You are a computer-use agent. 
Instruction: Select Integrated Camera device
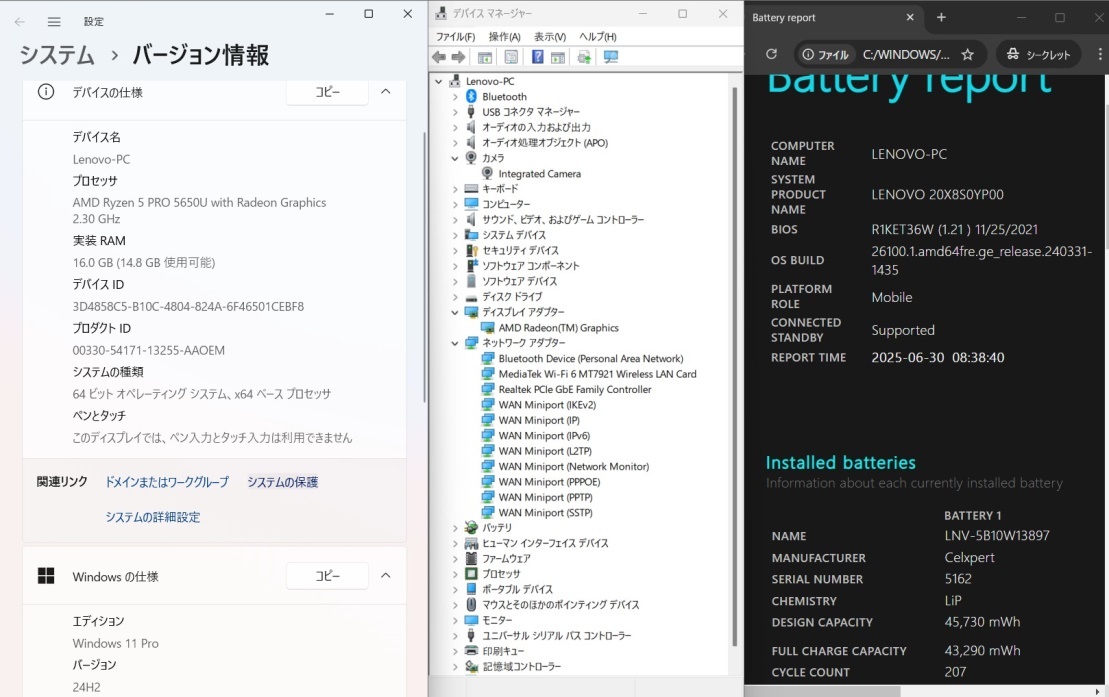pyautogui.click(x=539, y=173)
